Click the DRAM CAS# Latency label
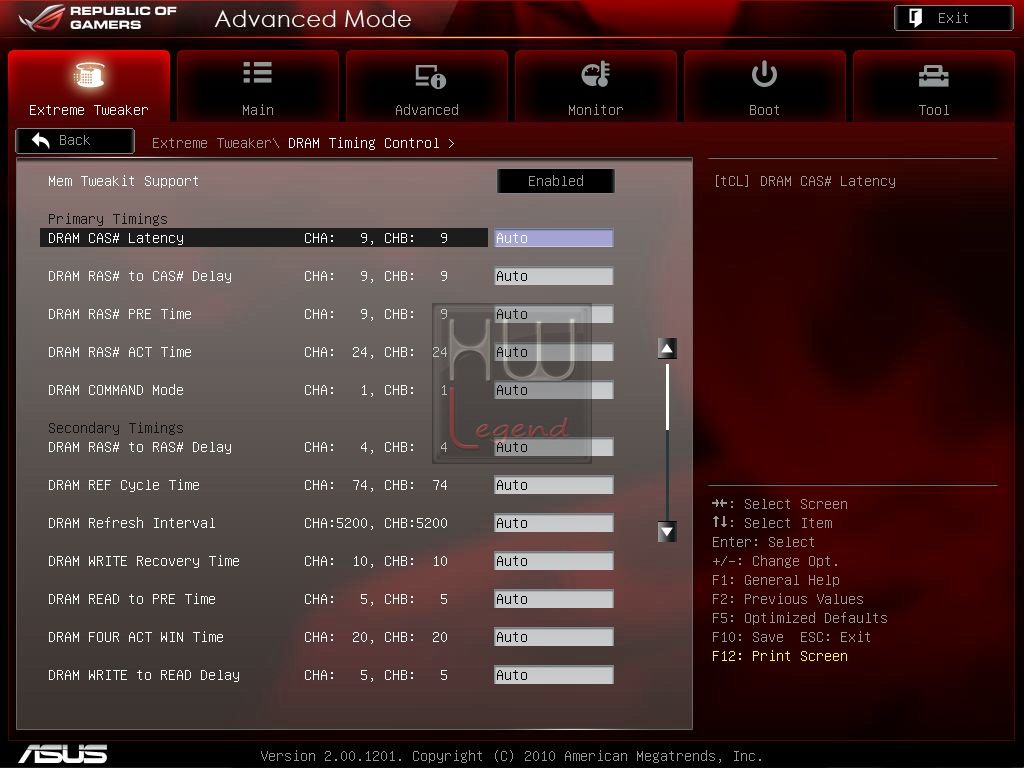Screen dimensions: 1024x768 point(116,238)
